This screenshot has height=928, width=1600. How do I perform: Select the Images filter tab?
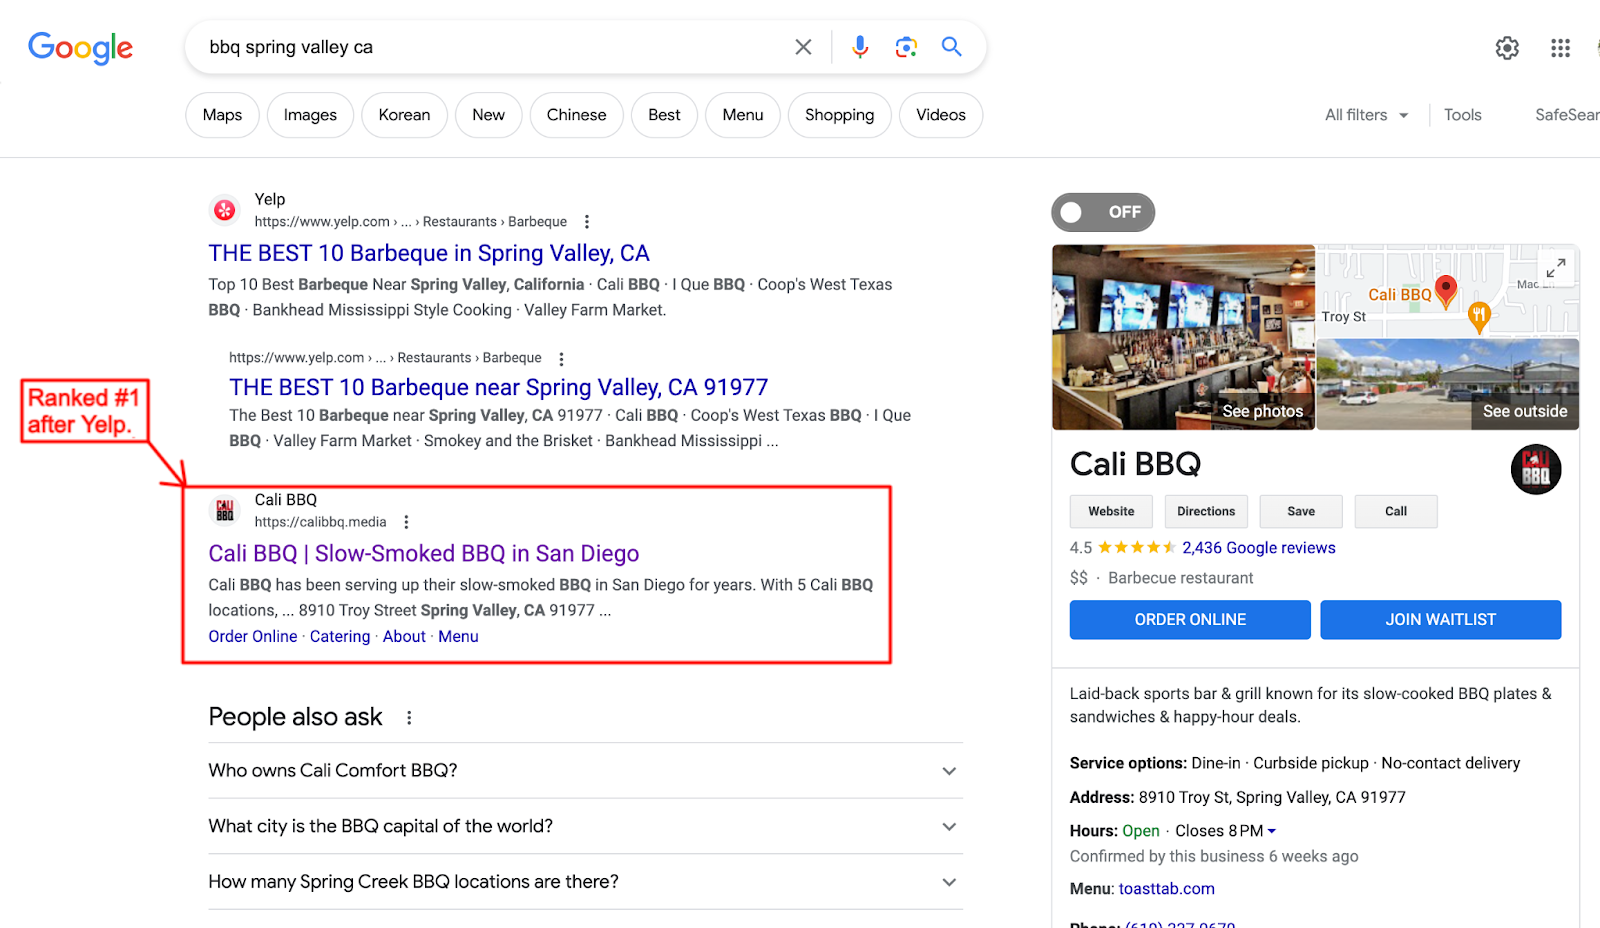click(310, 115)
